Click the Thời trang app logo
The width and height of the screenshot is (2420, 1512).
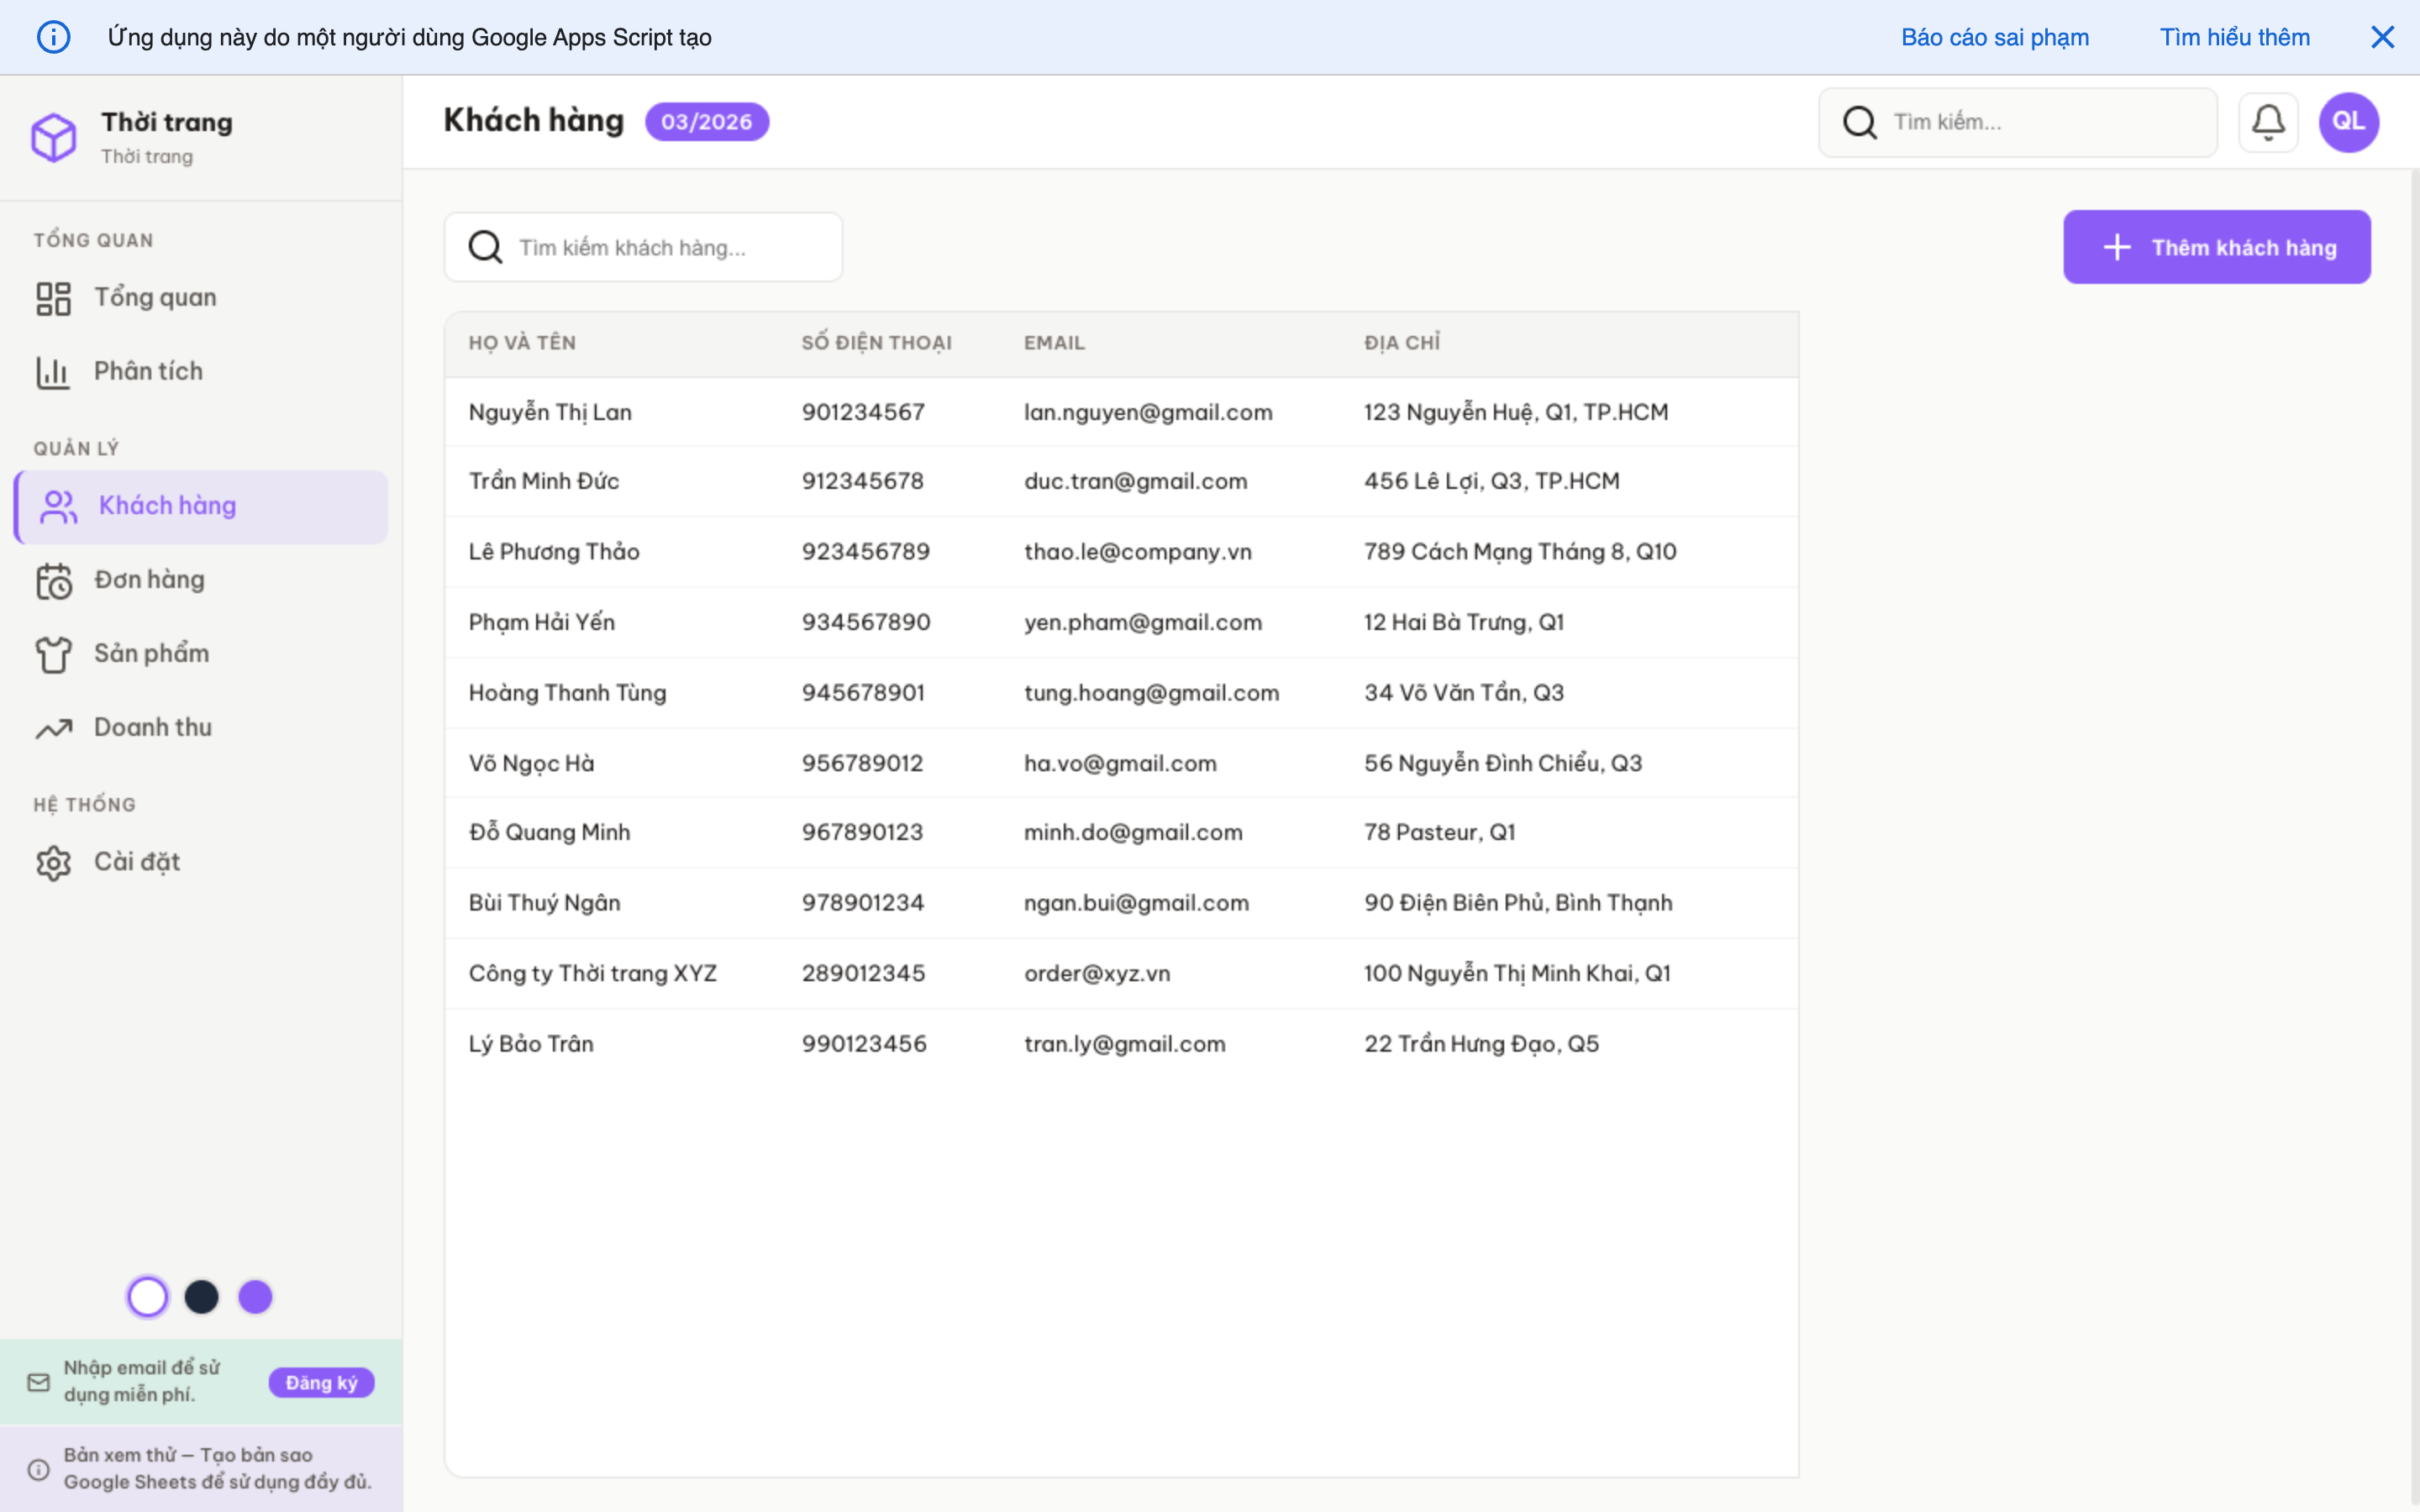[54, 137]
